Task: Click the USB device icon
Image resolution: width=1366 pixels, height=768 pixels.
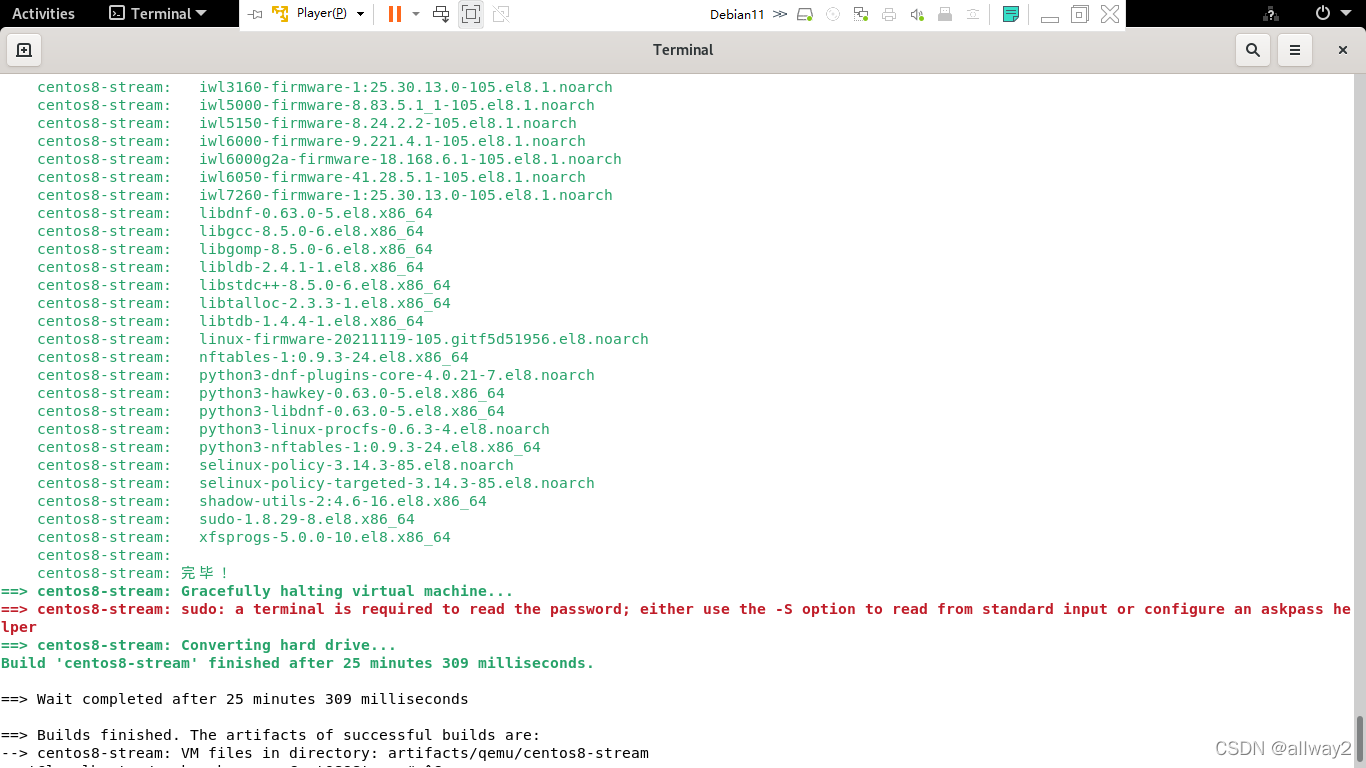Action: point(945,14)
